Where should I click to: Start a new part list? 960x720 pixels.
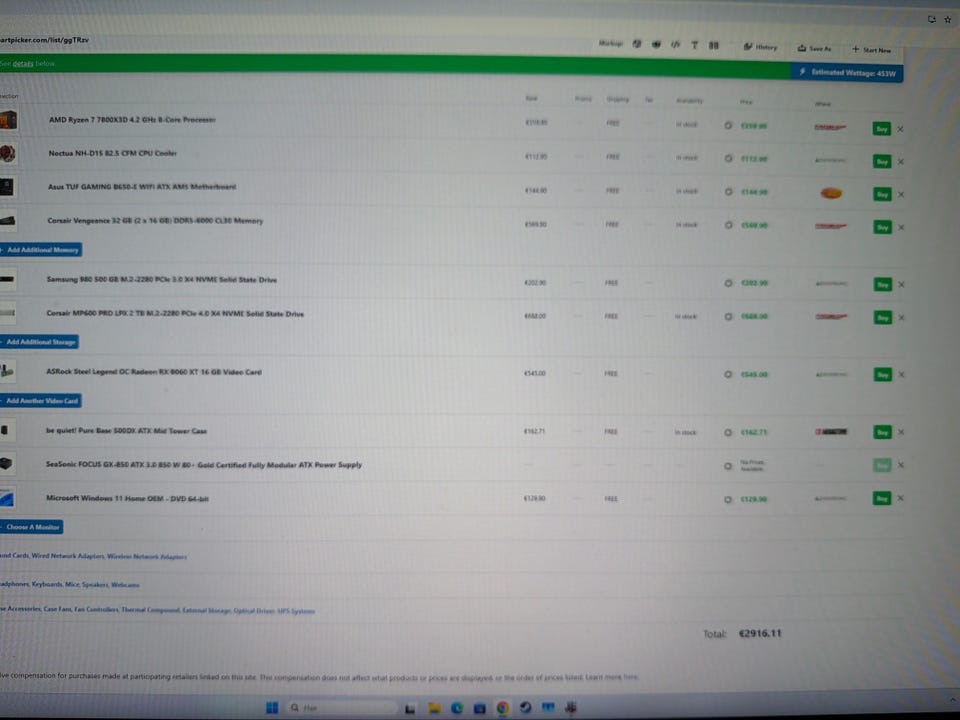tap(871, 50)
